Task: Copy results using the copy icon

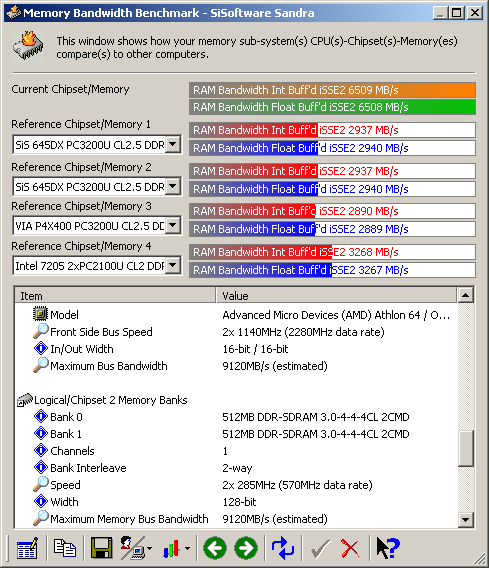Action: pos(64,547)
